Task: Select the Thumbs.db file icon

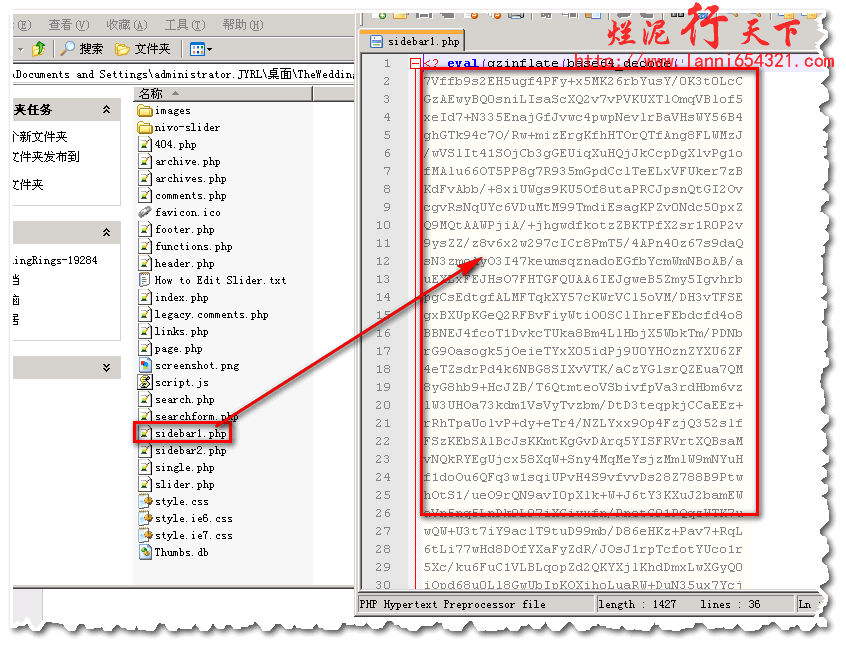Action: click(x=145, y=553)
